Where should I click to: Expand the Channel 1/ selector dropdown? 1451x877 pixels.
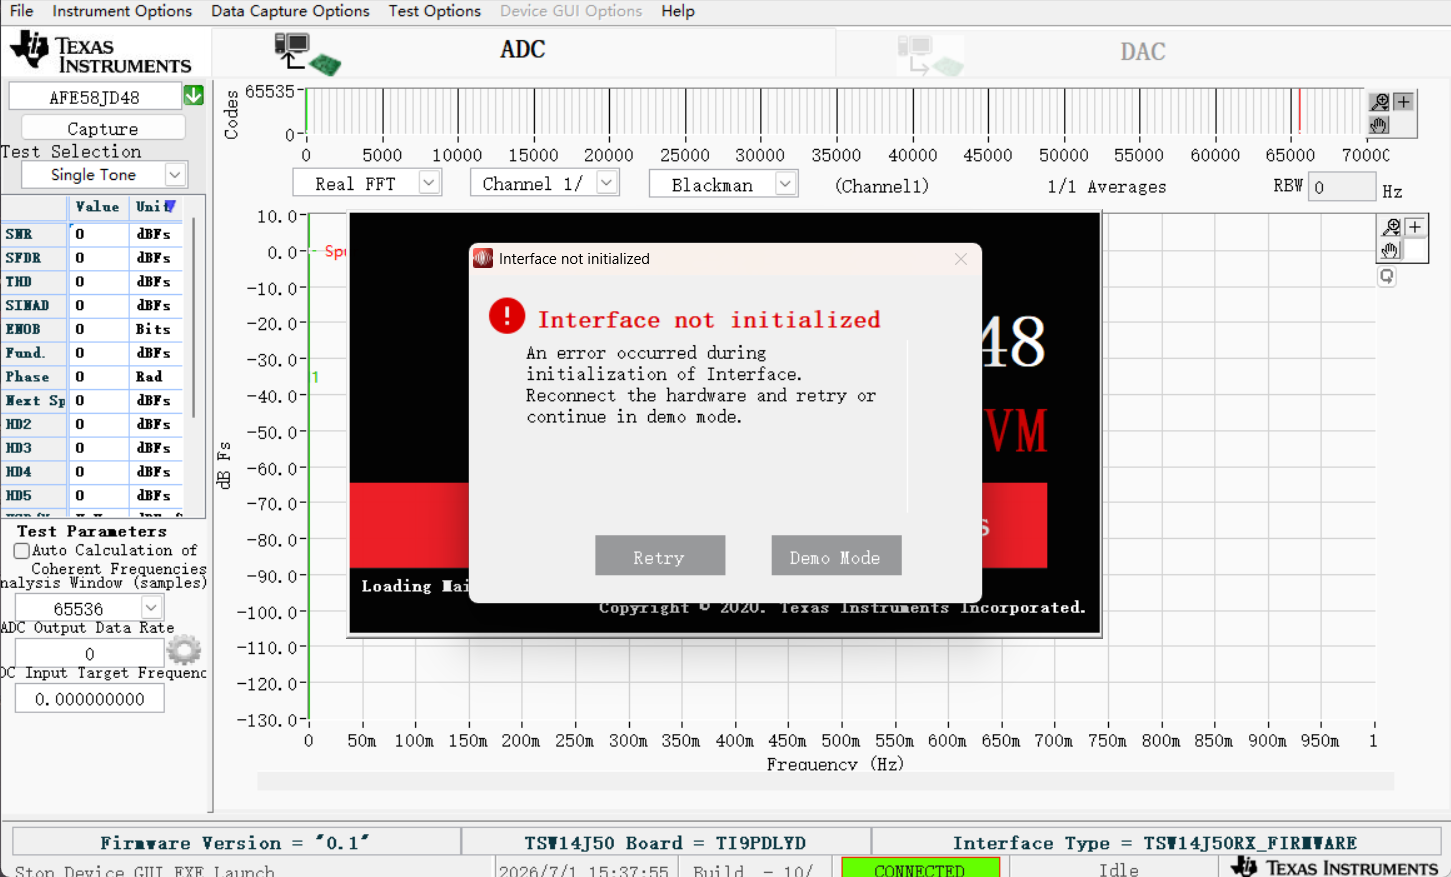pos(607,182)
